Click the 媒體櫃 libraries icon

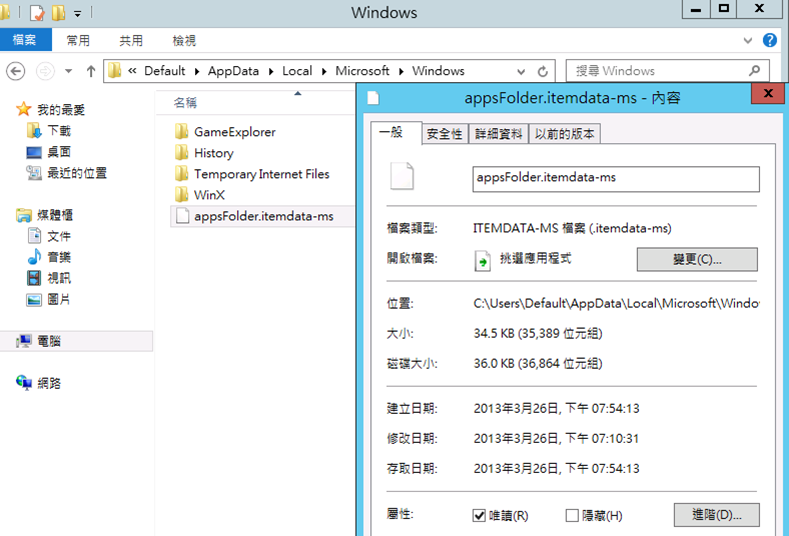23,215
